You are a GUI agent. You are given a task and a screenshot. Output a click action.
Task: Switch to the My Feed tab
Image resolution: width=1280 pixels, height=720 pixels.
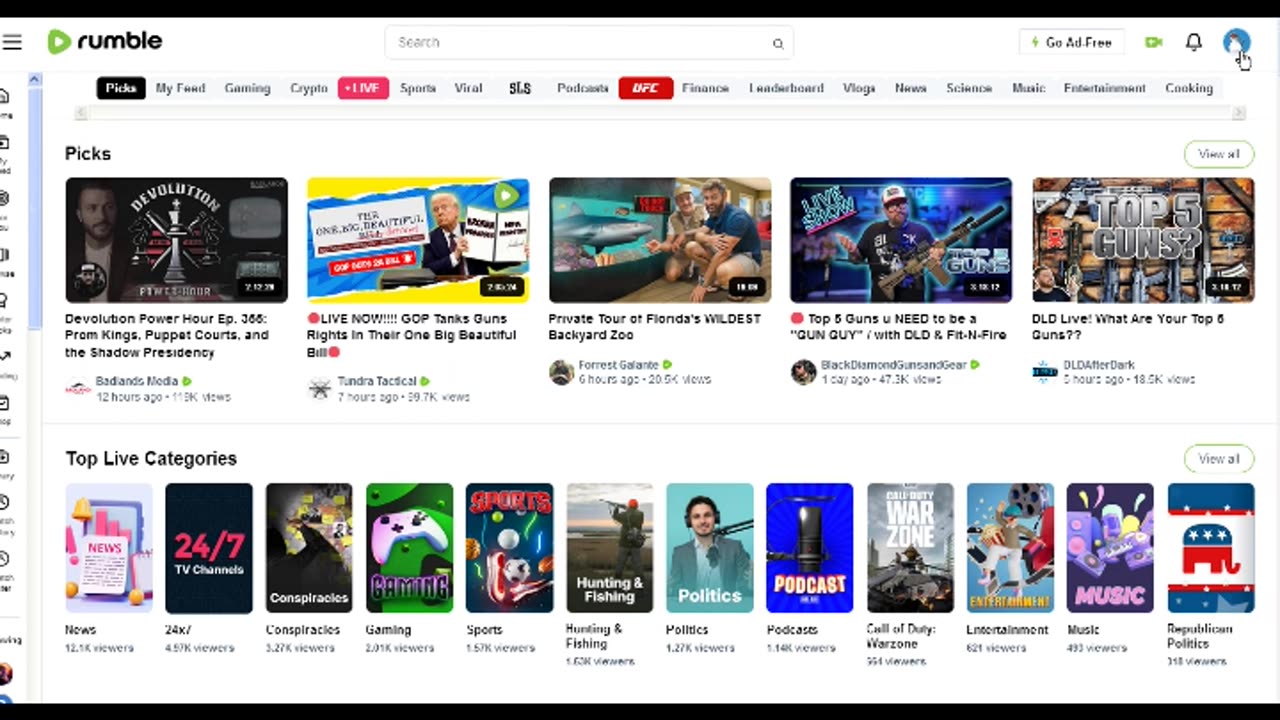pos(180,88)
